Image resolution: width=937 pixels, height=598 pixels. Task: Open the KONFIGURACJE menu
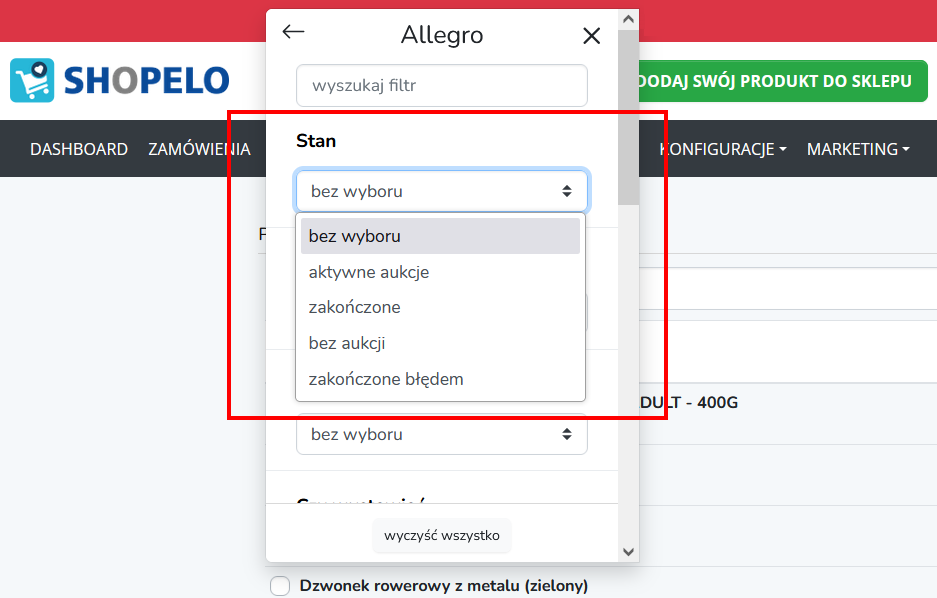pyautogui.click(x=723, y=149)
